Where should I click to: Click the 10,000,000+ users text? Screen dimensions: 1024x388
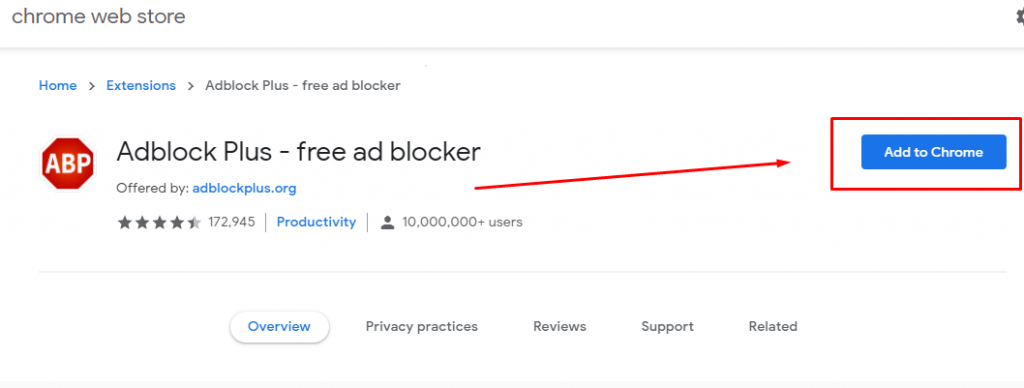pos(462,222)
